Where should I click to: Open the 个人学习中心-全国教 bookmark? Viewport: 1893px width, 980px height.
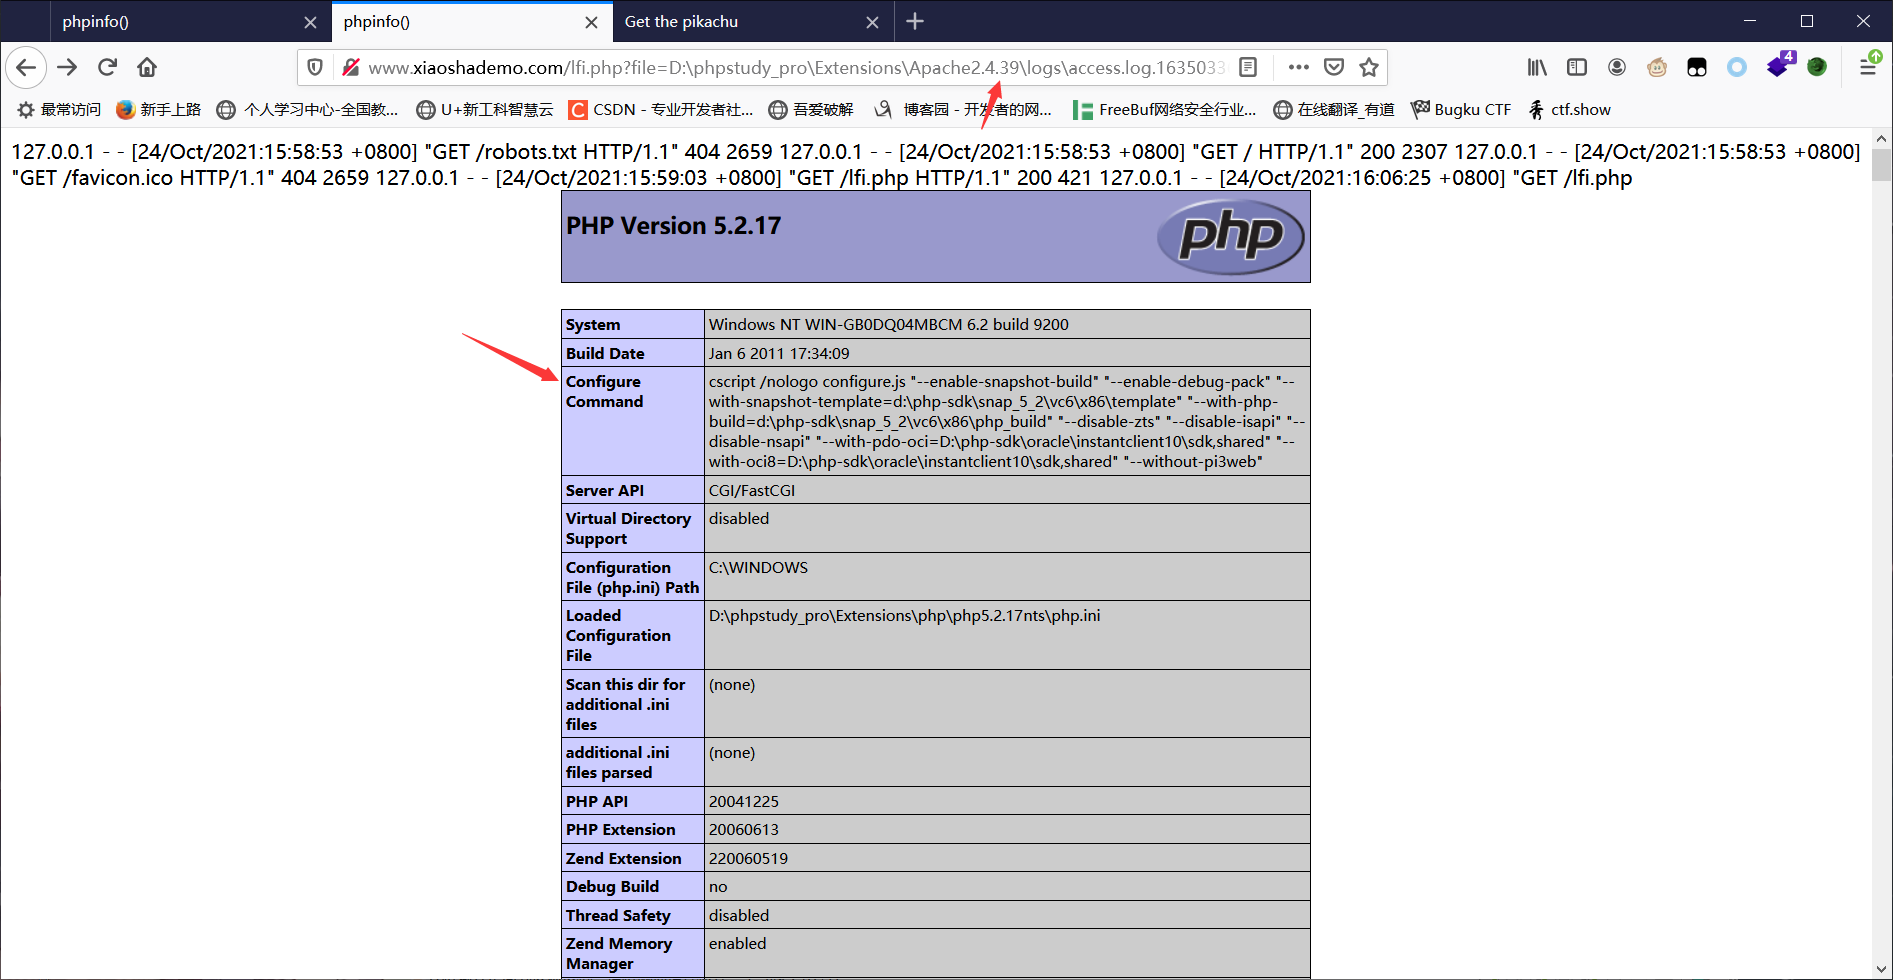pyautogui.click(x=308, y=109)
